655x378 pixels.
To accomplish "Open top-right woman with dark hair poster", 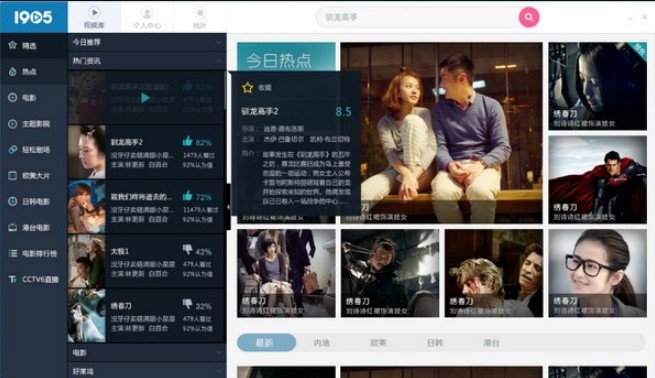I will (x=597, y=86).
